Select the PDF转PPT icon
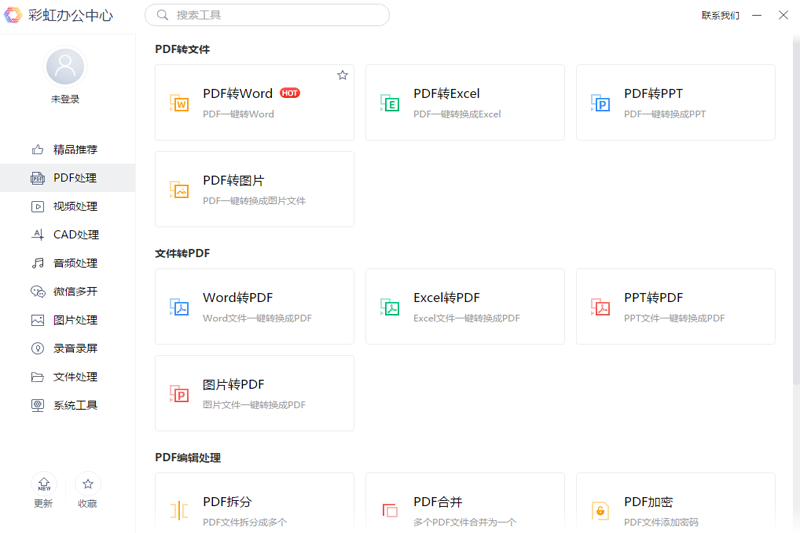 [x=601, y=103]
